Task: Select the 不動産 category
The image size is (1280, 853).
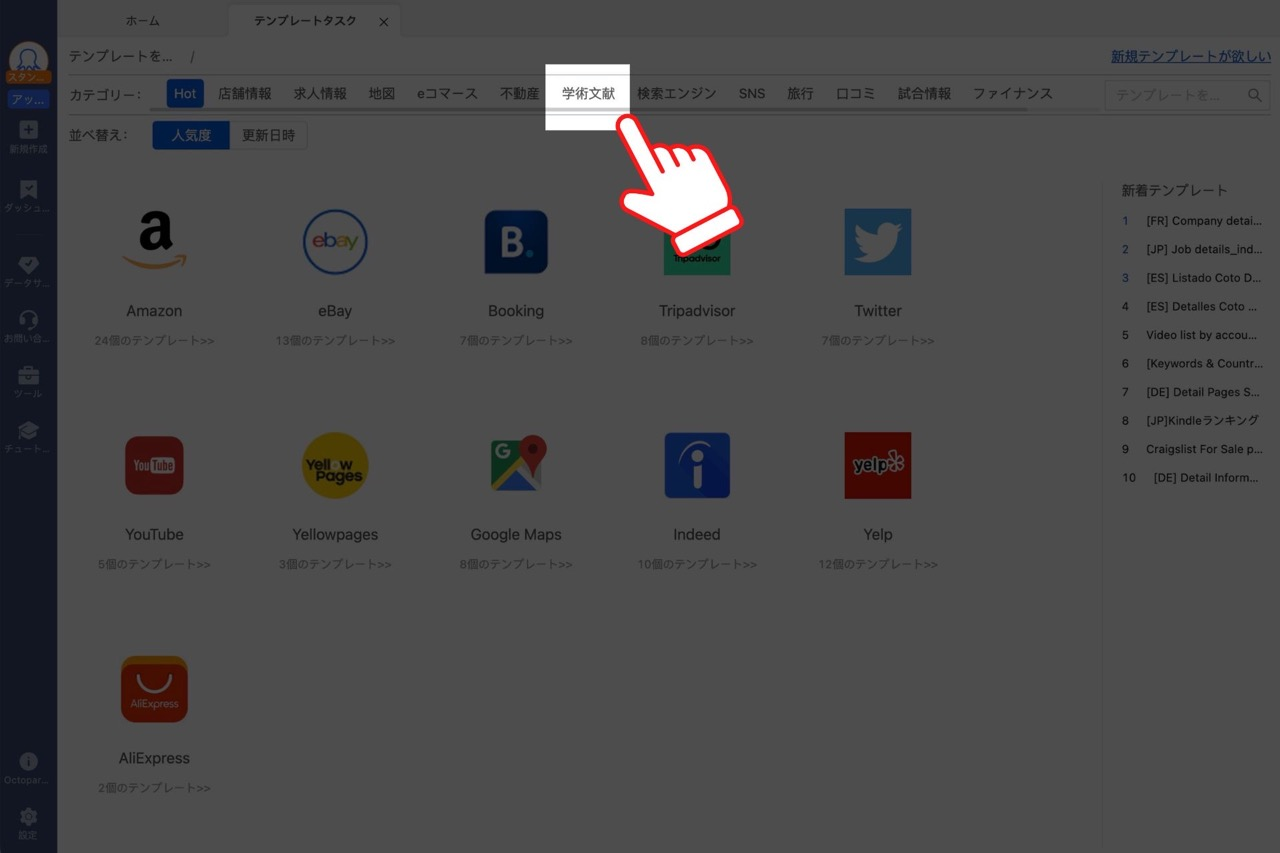Action: [519, 94]
